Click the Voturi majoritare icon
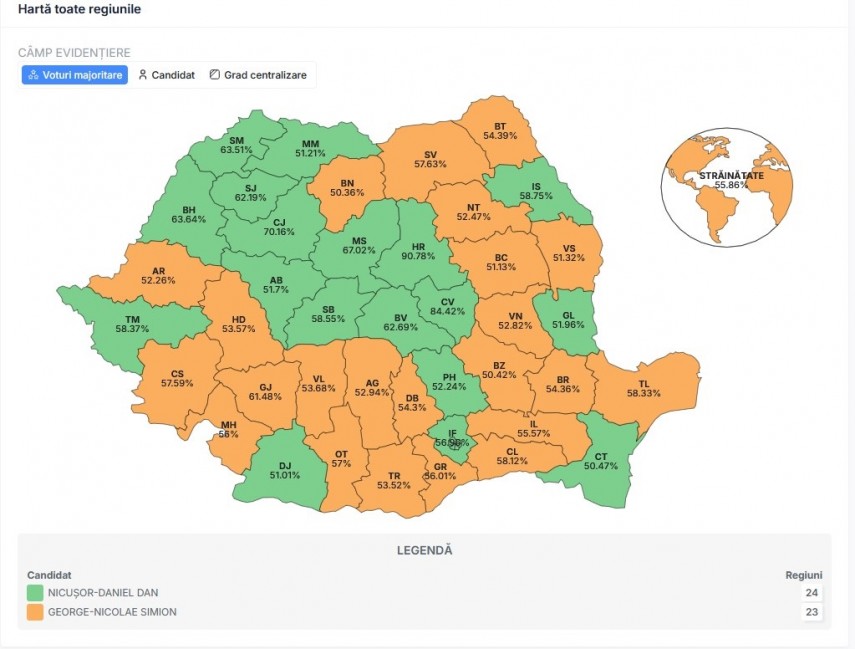The image size is (855, 649). [33, 75]
